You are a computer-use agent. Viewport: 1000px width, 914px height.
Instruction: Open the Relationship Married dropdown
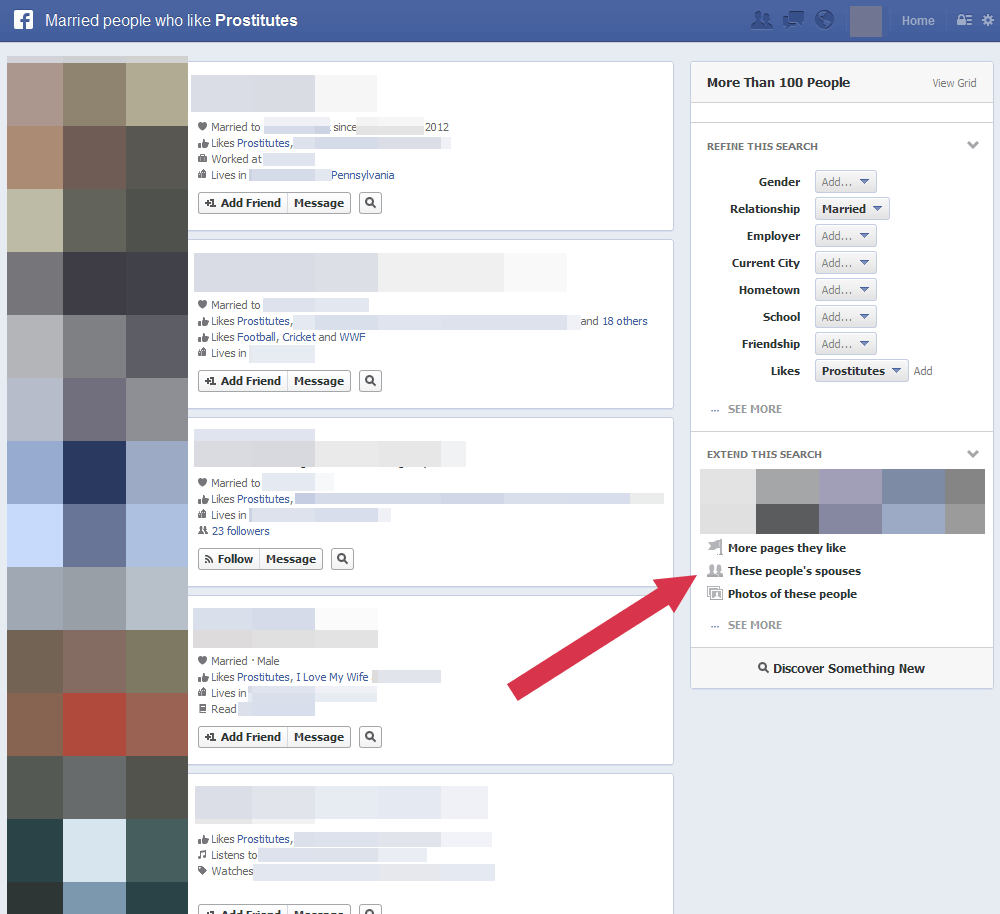852,209
